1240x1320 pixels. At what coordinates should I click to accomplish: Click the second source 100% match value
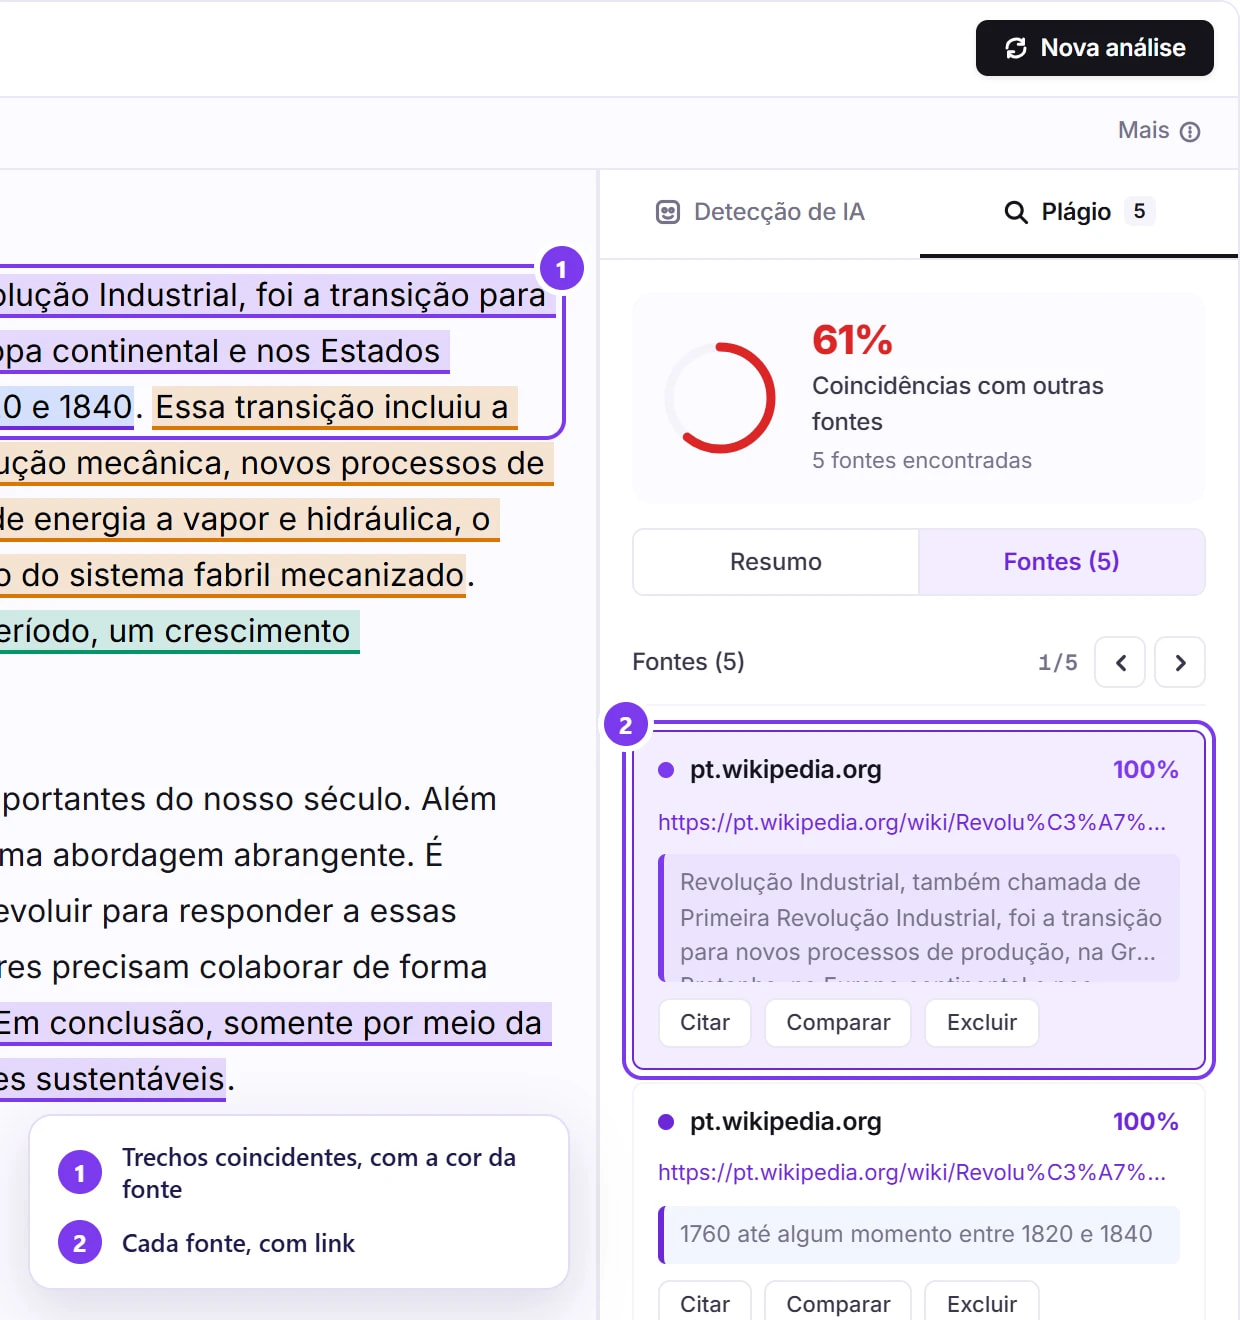1146,1122
